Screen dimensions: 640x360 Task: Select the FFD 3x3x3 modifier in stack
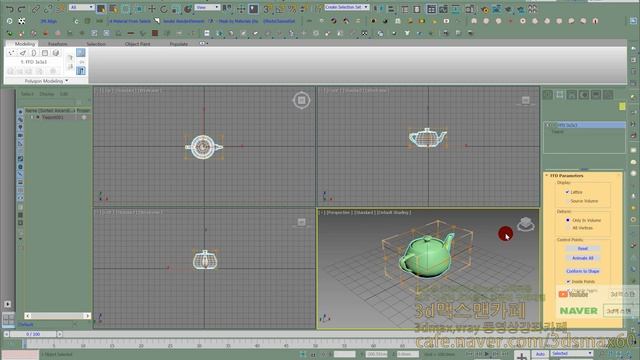(585, 125)
